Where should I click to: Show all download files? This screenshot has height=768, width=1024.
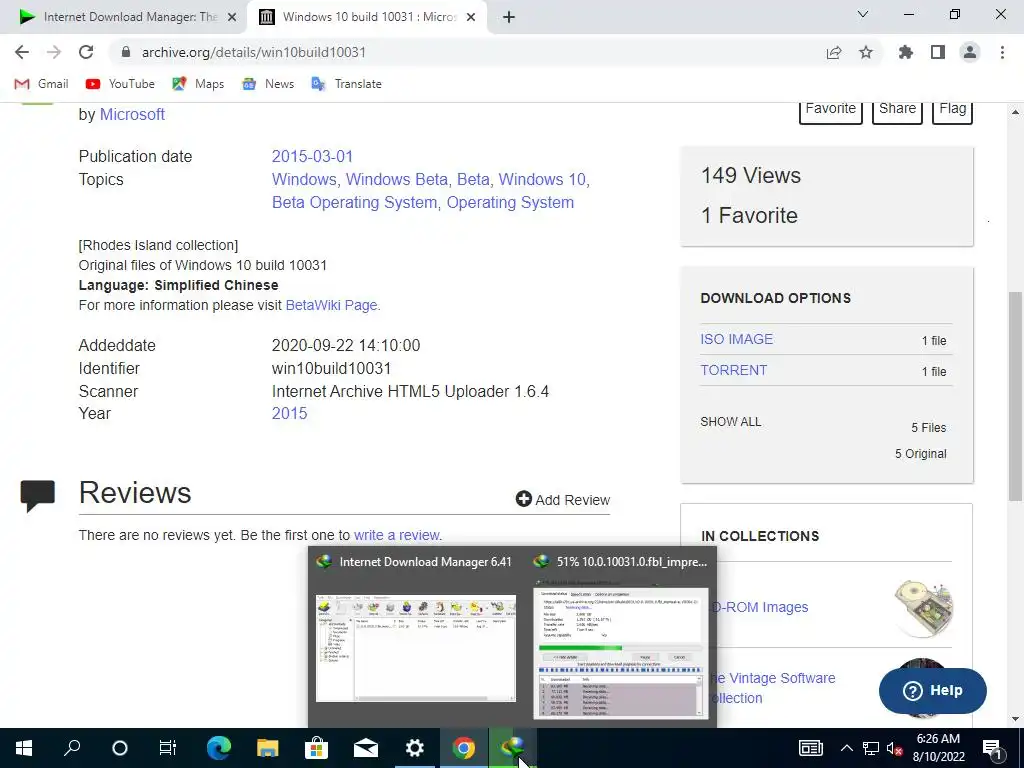(731, 422)
